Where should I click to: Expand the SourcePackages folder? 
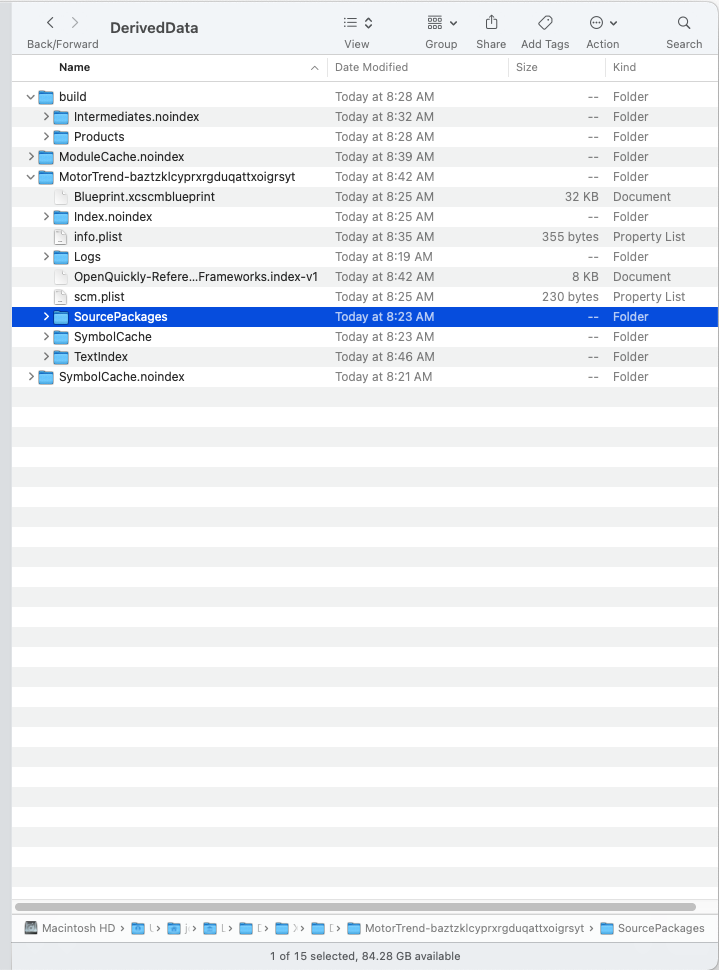click(x=46, y=317)
